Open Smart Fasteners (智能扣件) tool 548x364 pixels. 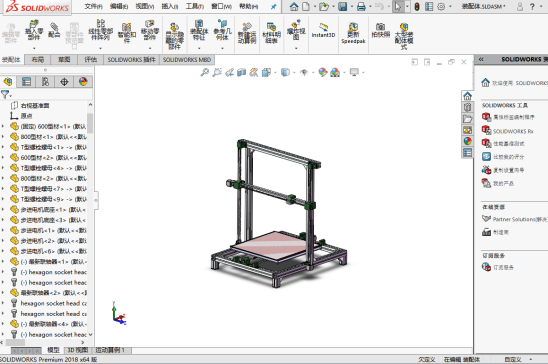tap(127, 32)
